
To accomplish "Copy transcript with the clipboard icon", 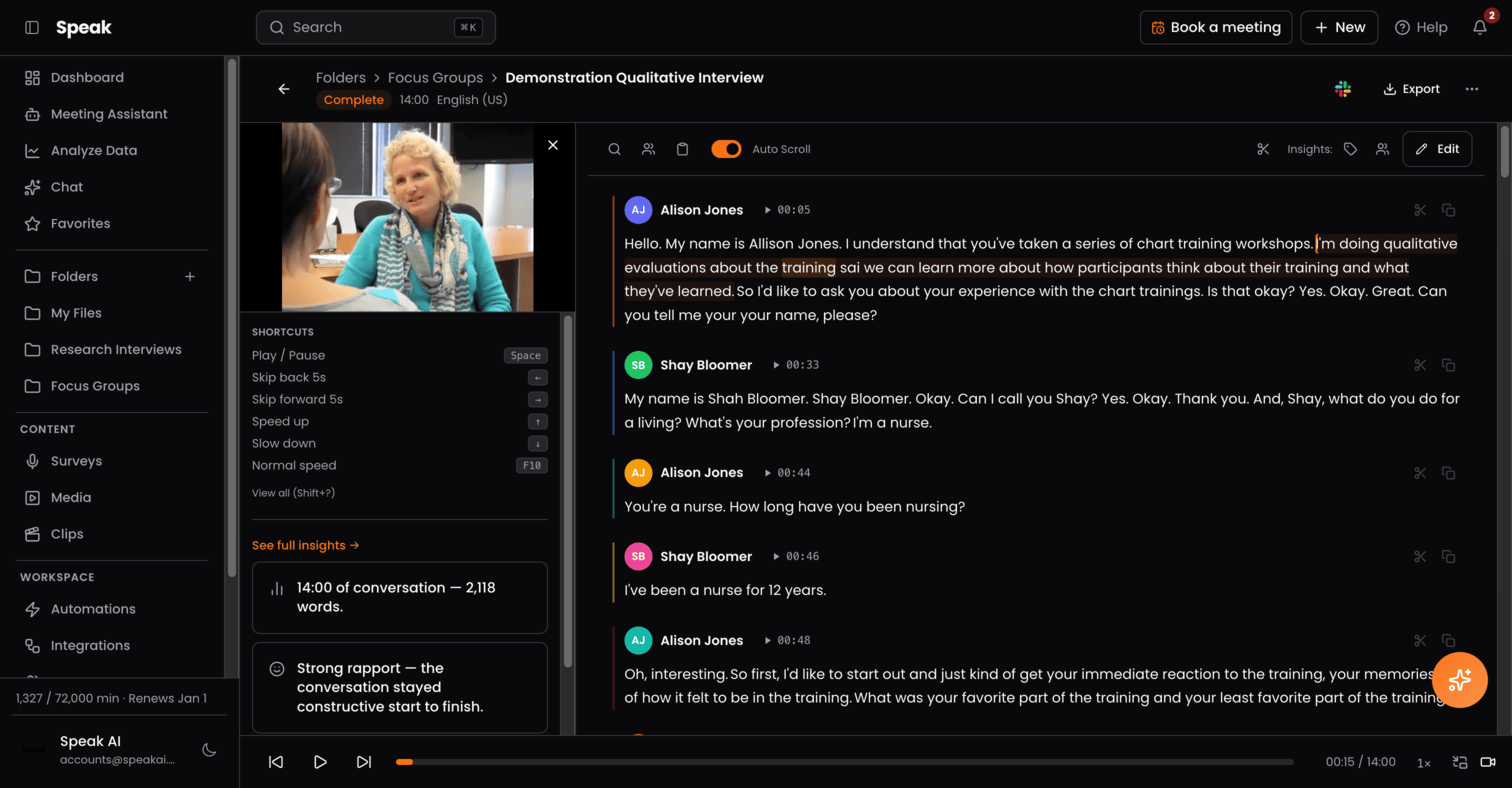I will point(683,149).
